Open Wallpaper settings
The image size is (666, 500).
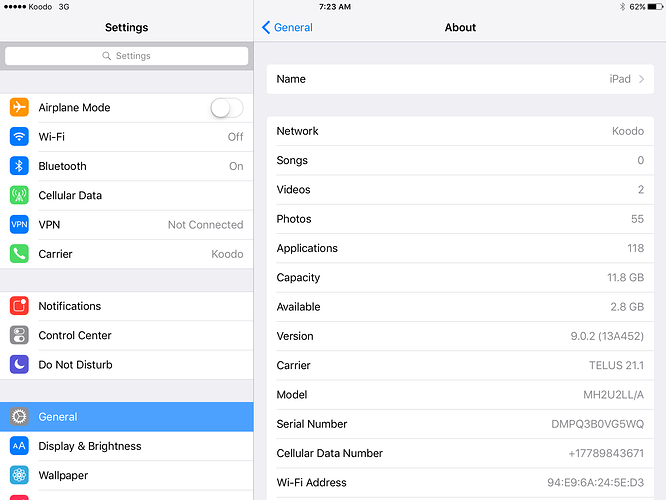tap(127, 475)
